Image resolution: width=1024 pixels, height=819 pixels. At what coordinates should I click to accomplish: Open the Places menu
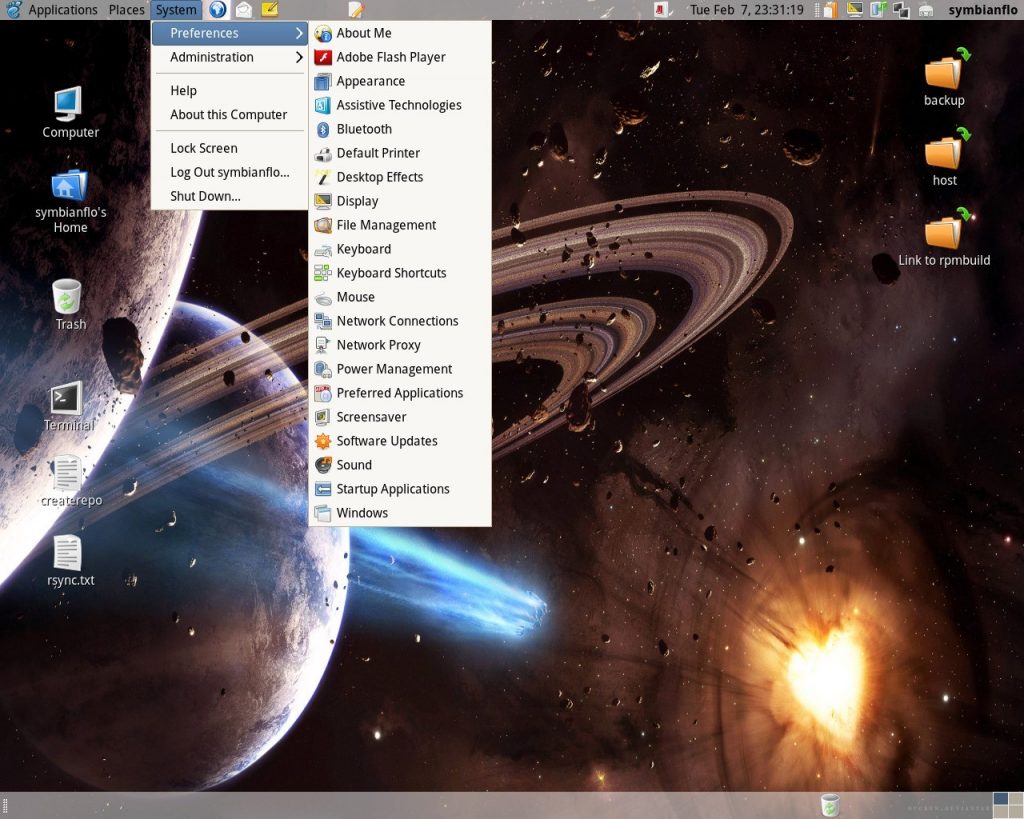pyautogui.click(x=126, y=10)
